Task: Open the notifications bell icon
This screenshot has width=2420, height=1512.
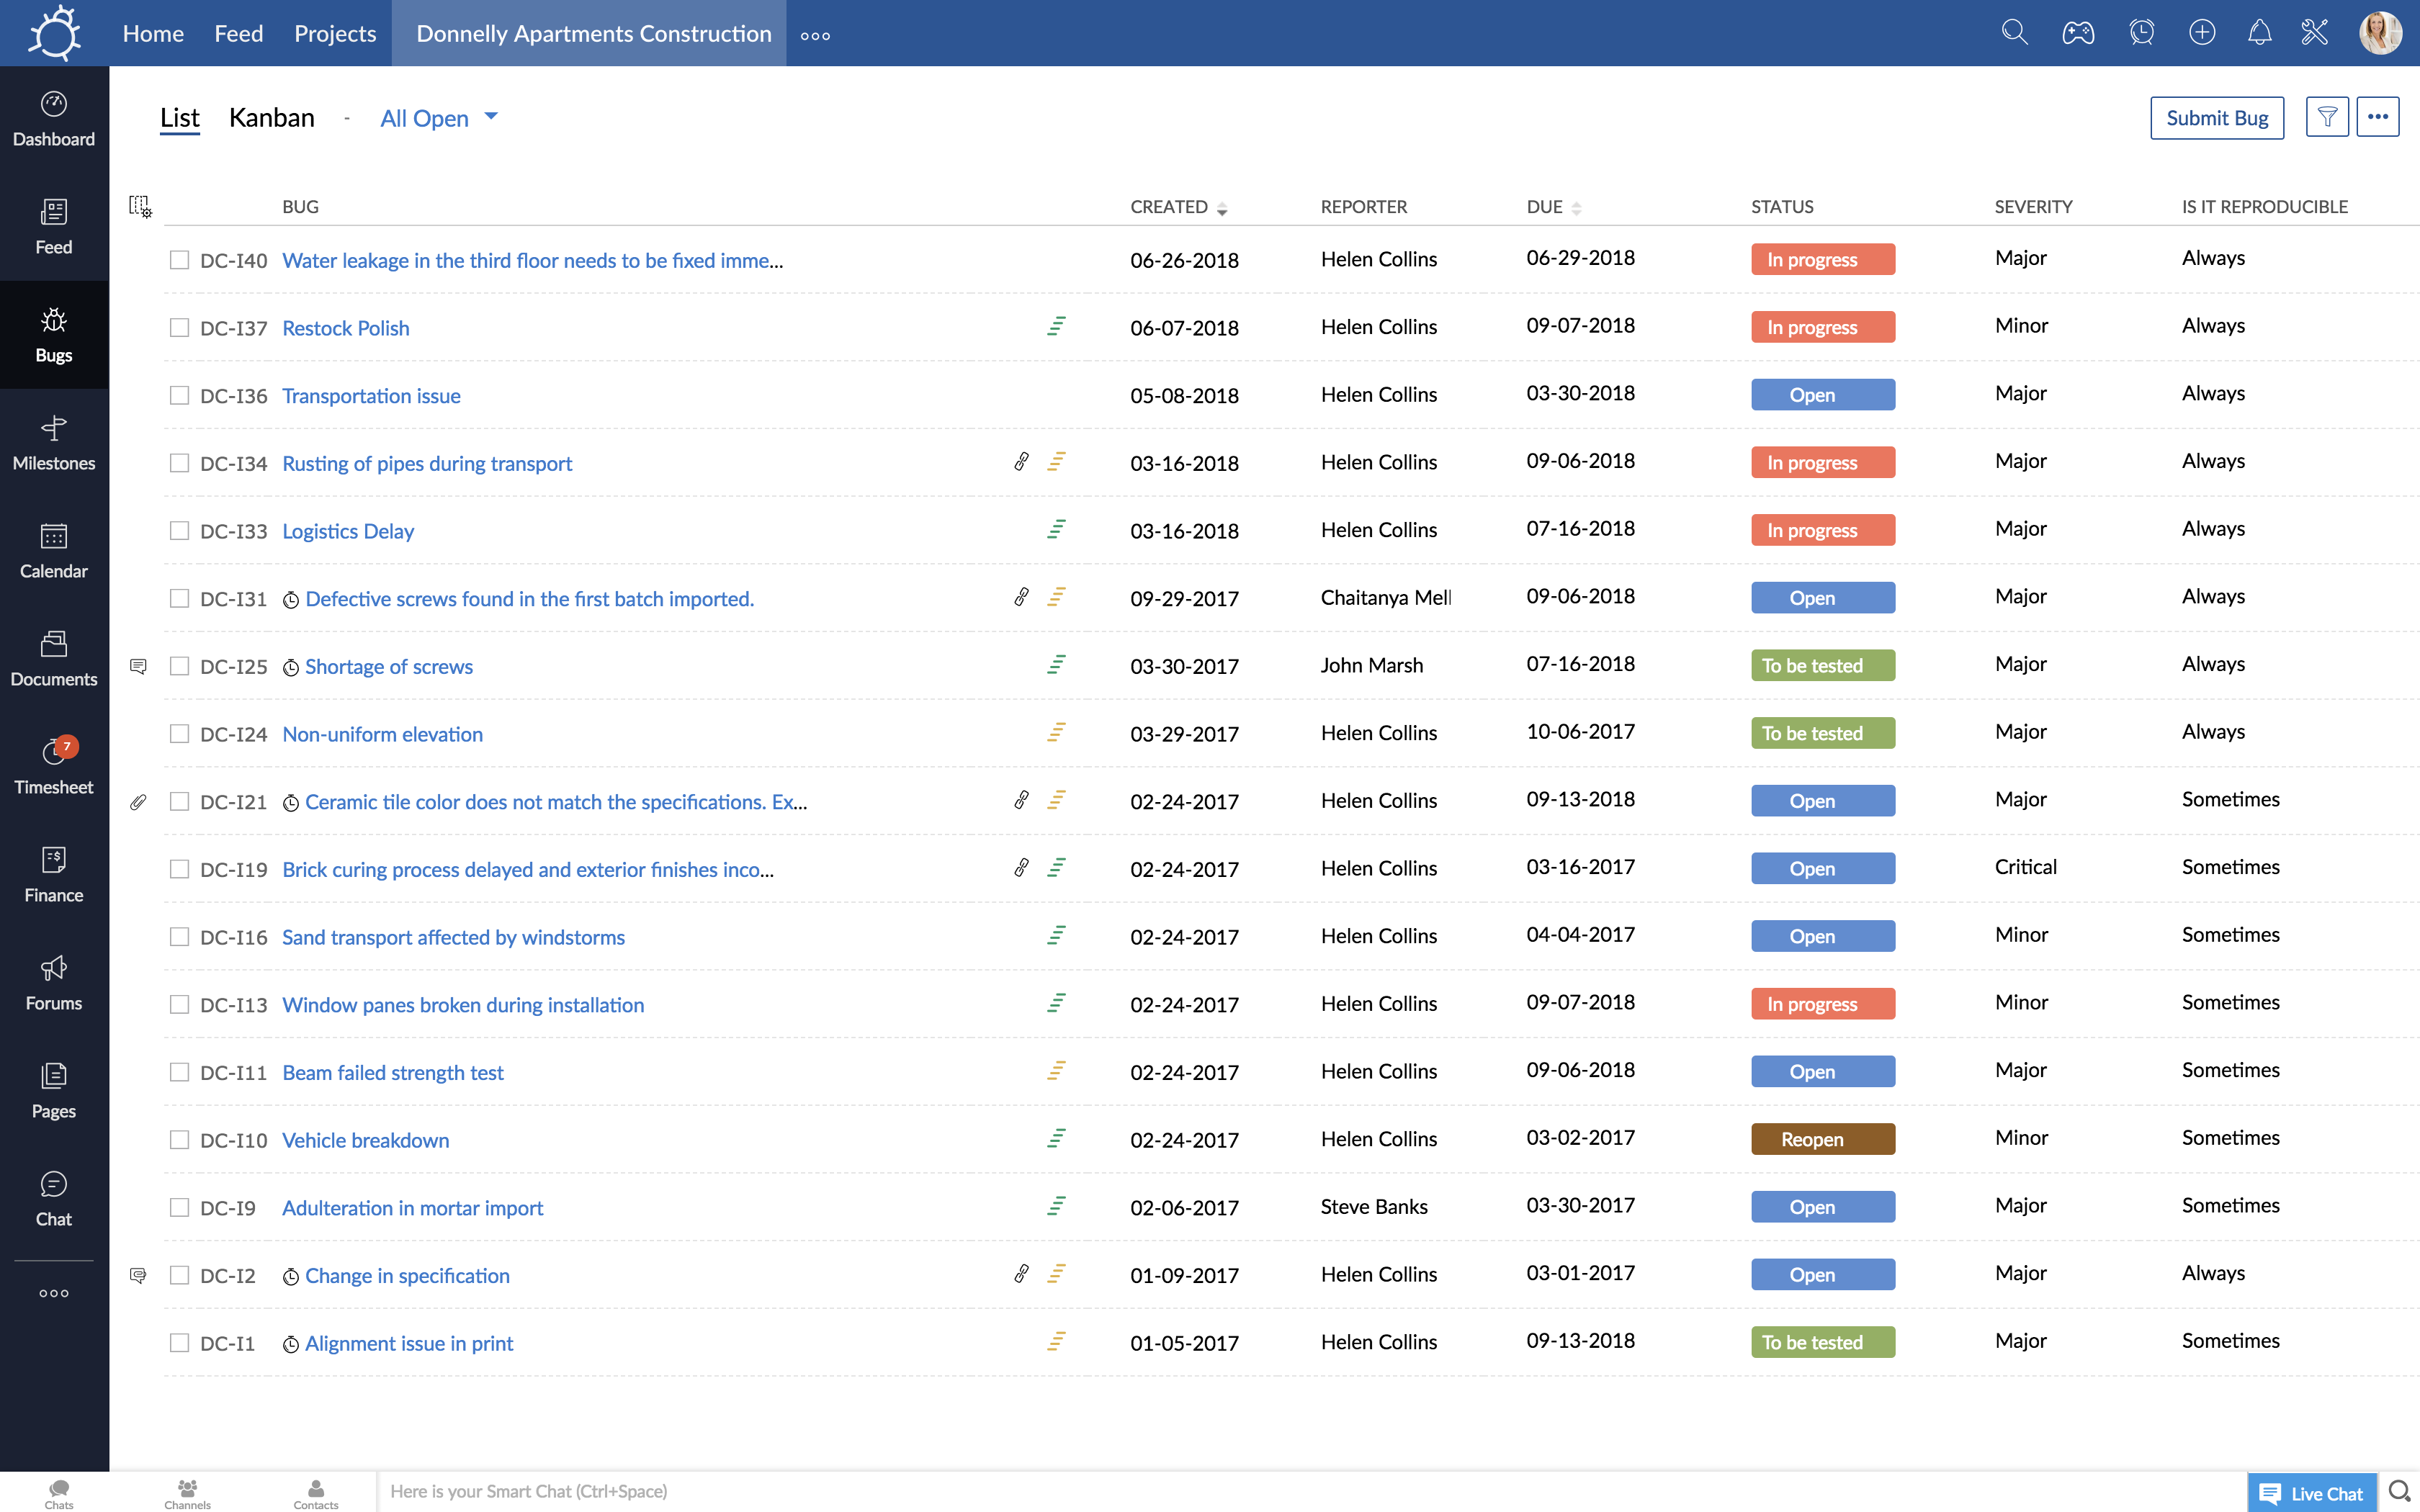Action: click(x=2259, y=33)
